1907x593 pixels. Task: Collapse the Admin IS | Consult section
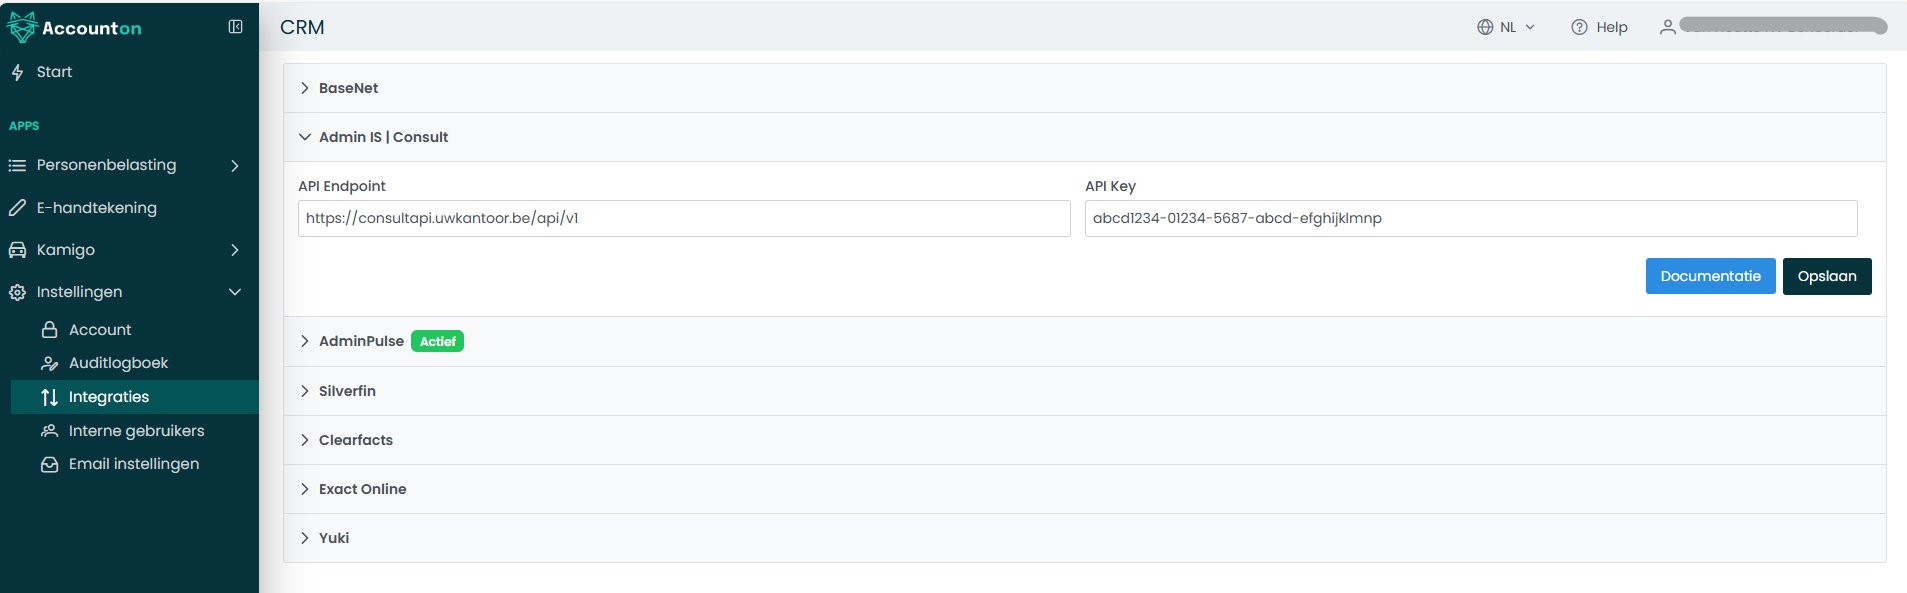[1085, 137]
